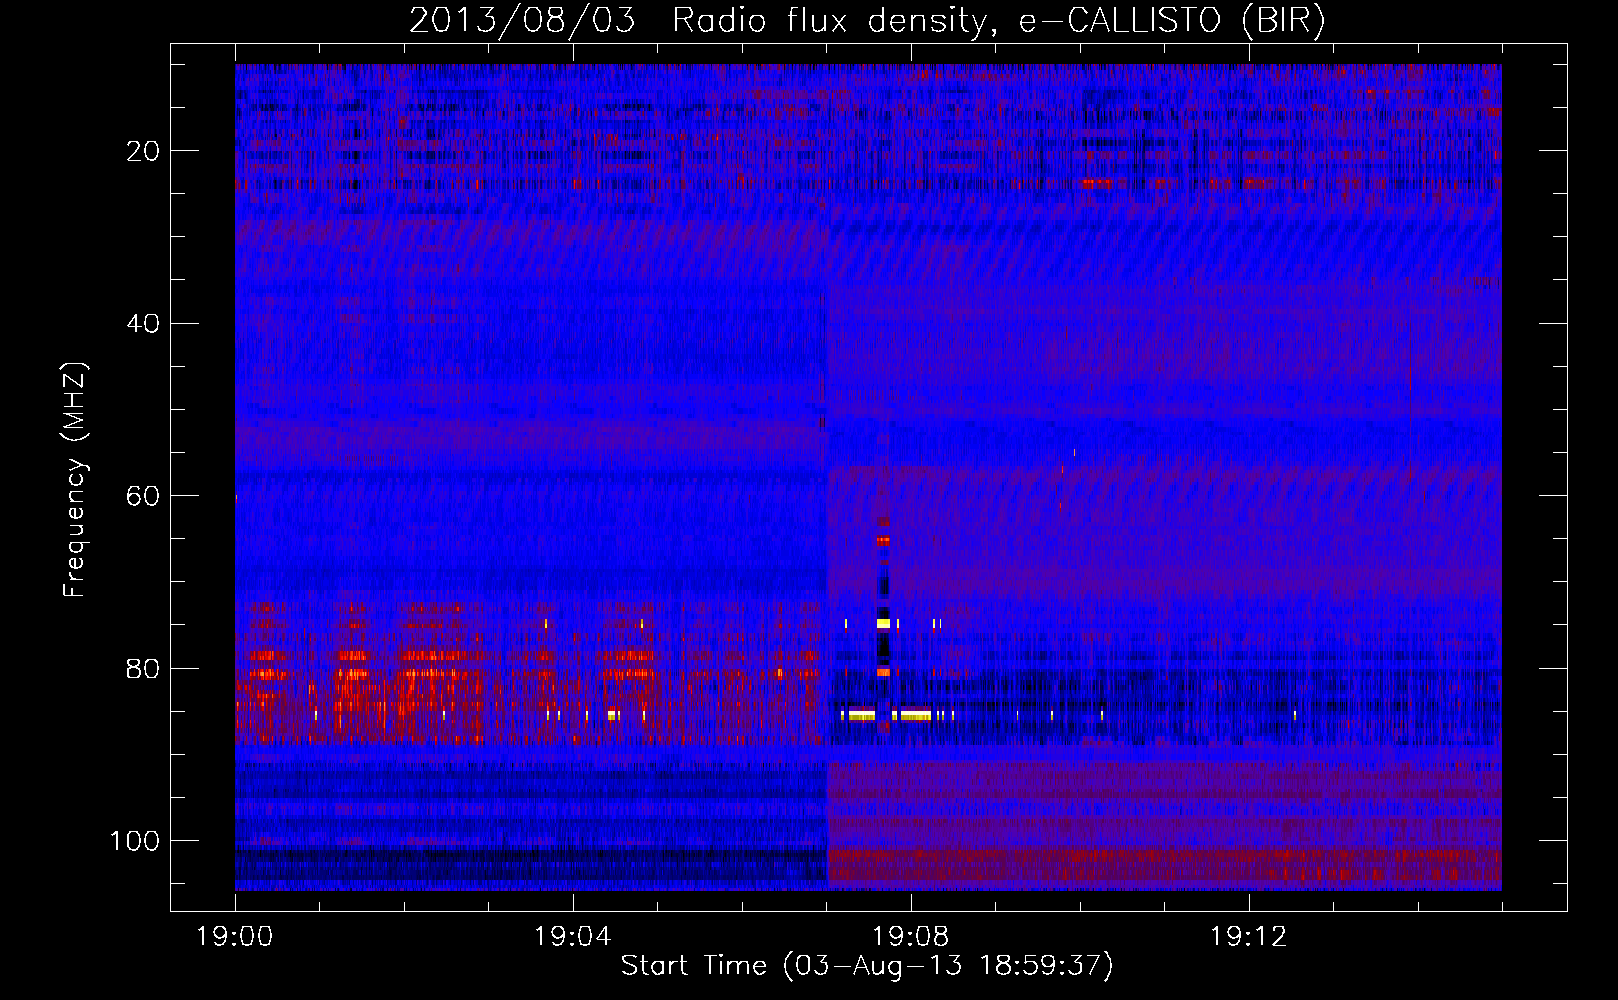Click the '40' frequency tick label

(x=144, y=323)
